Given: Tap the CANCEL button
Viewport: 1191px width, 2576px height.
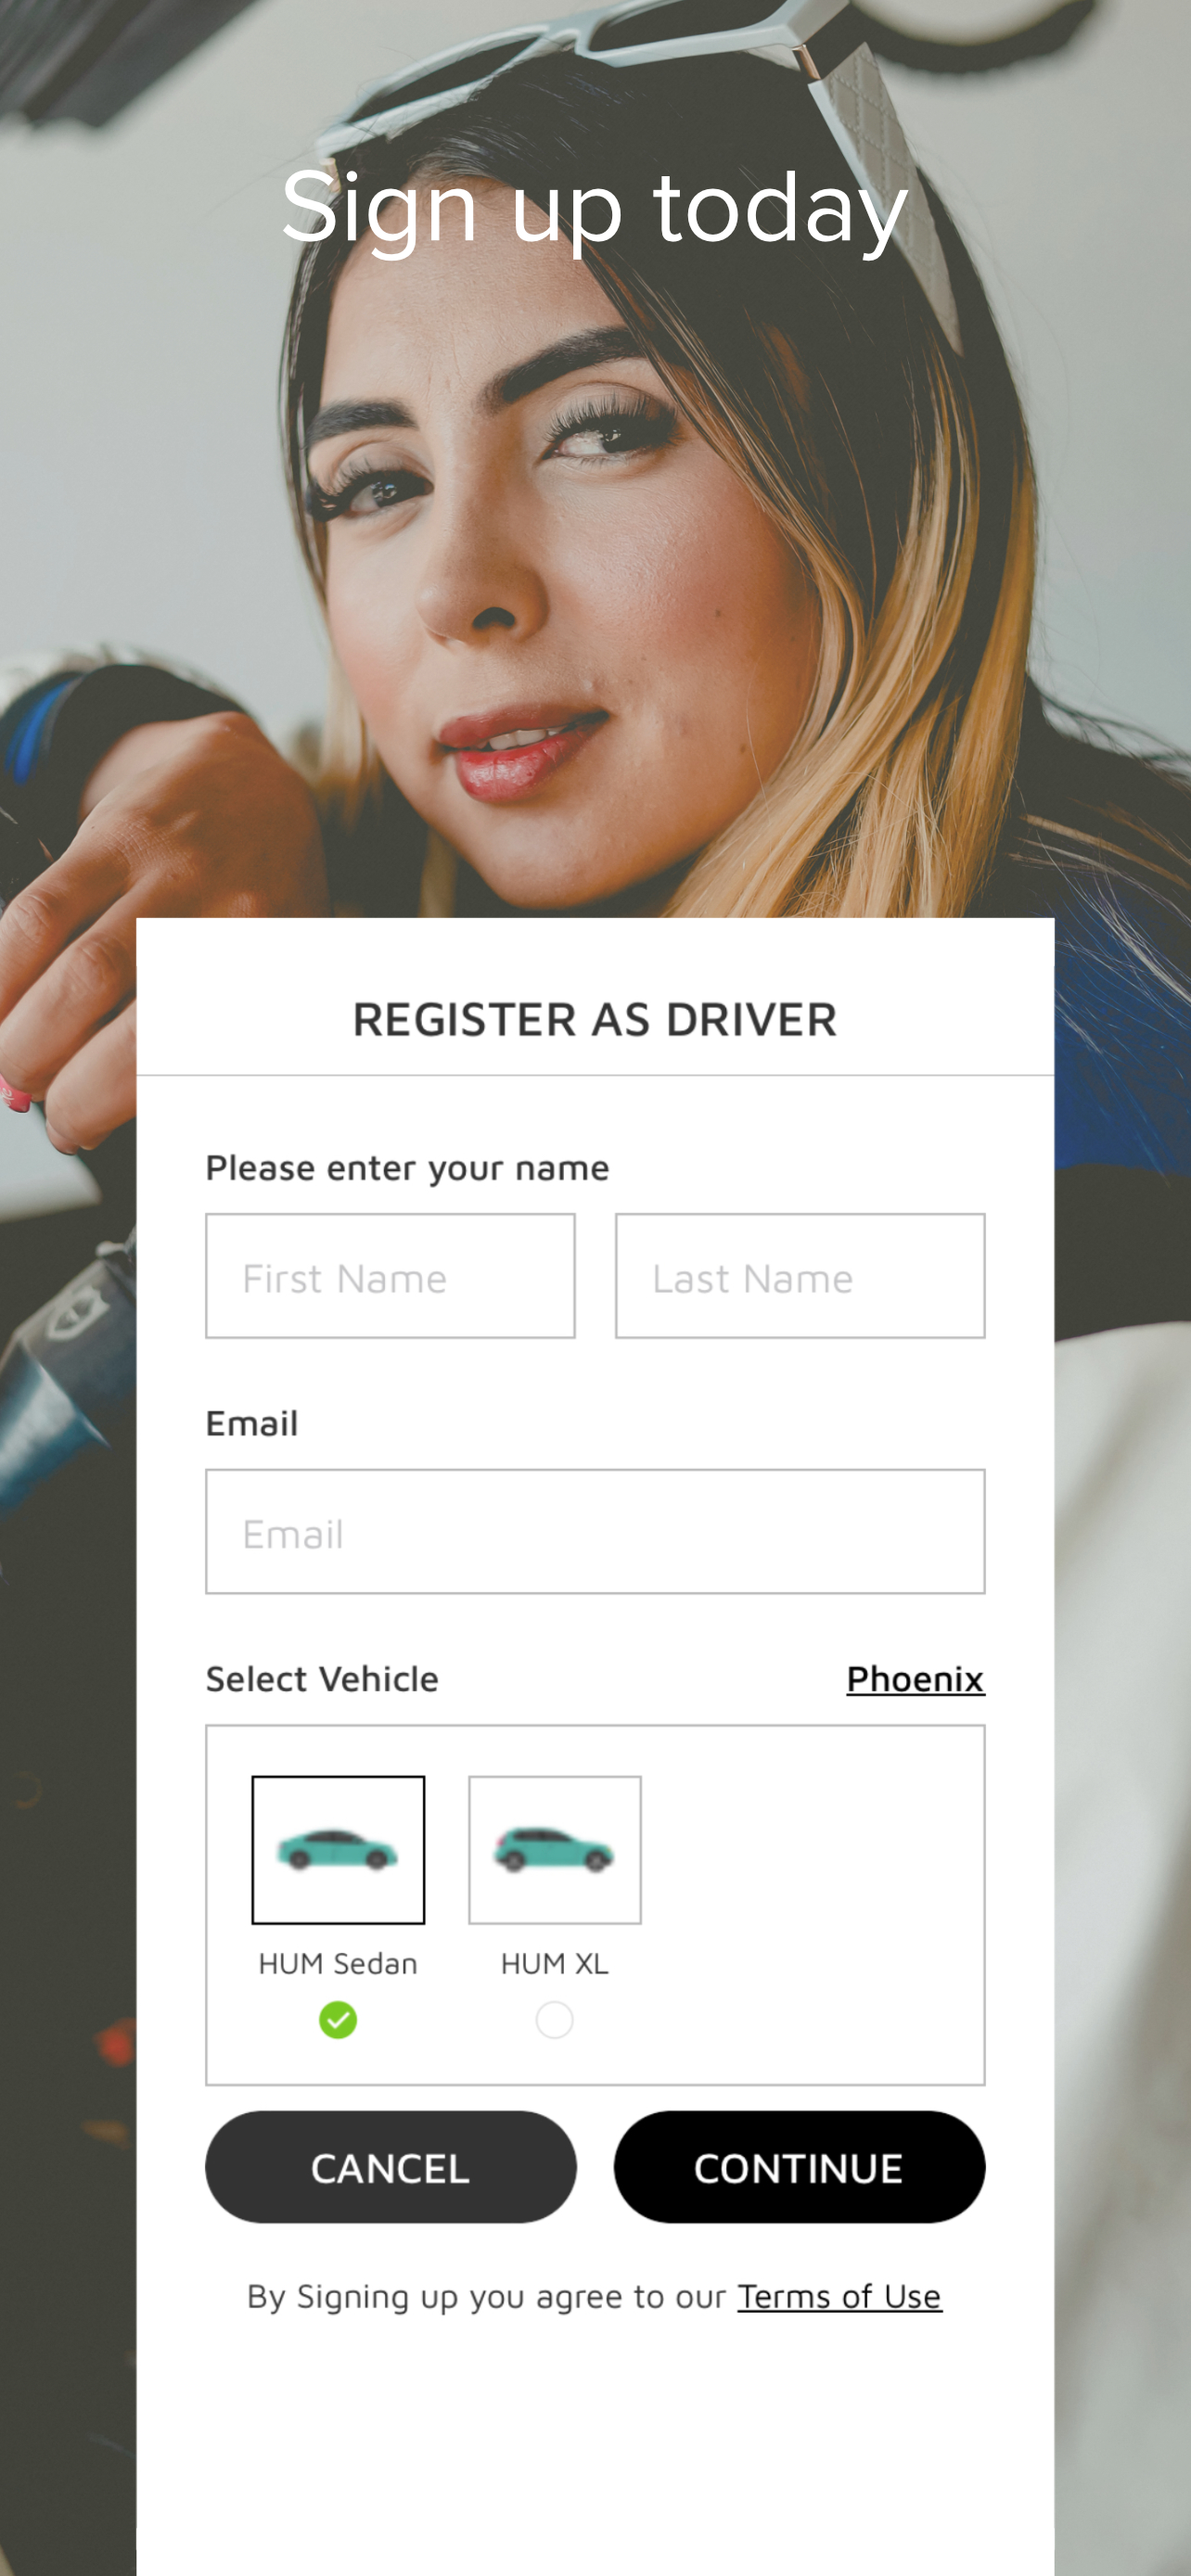Looking at the screenshot, I should pyautogui.click(x=391, y=2167).
